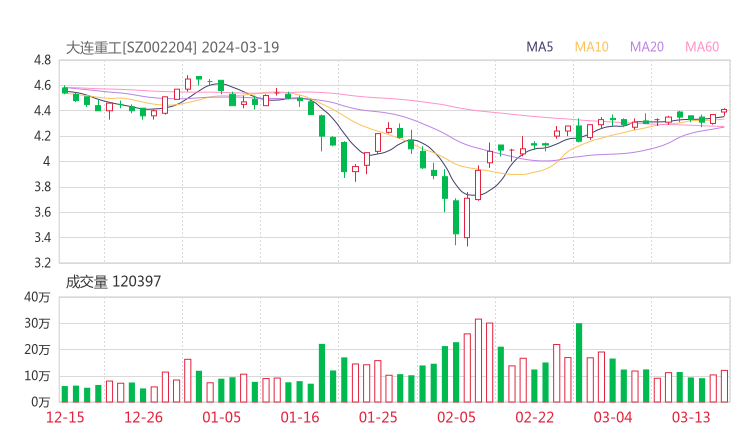Click the MA5 legend label
The height and width of the screenshot is (440, 740).
(x=539, y=47)
